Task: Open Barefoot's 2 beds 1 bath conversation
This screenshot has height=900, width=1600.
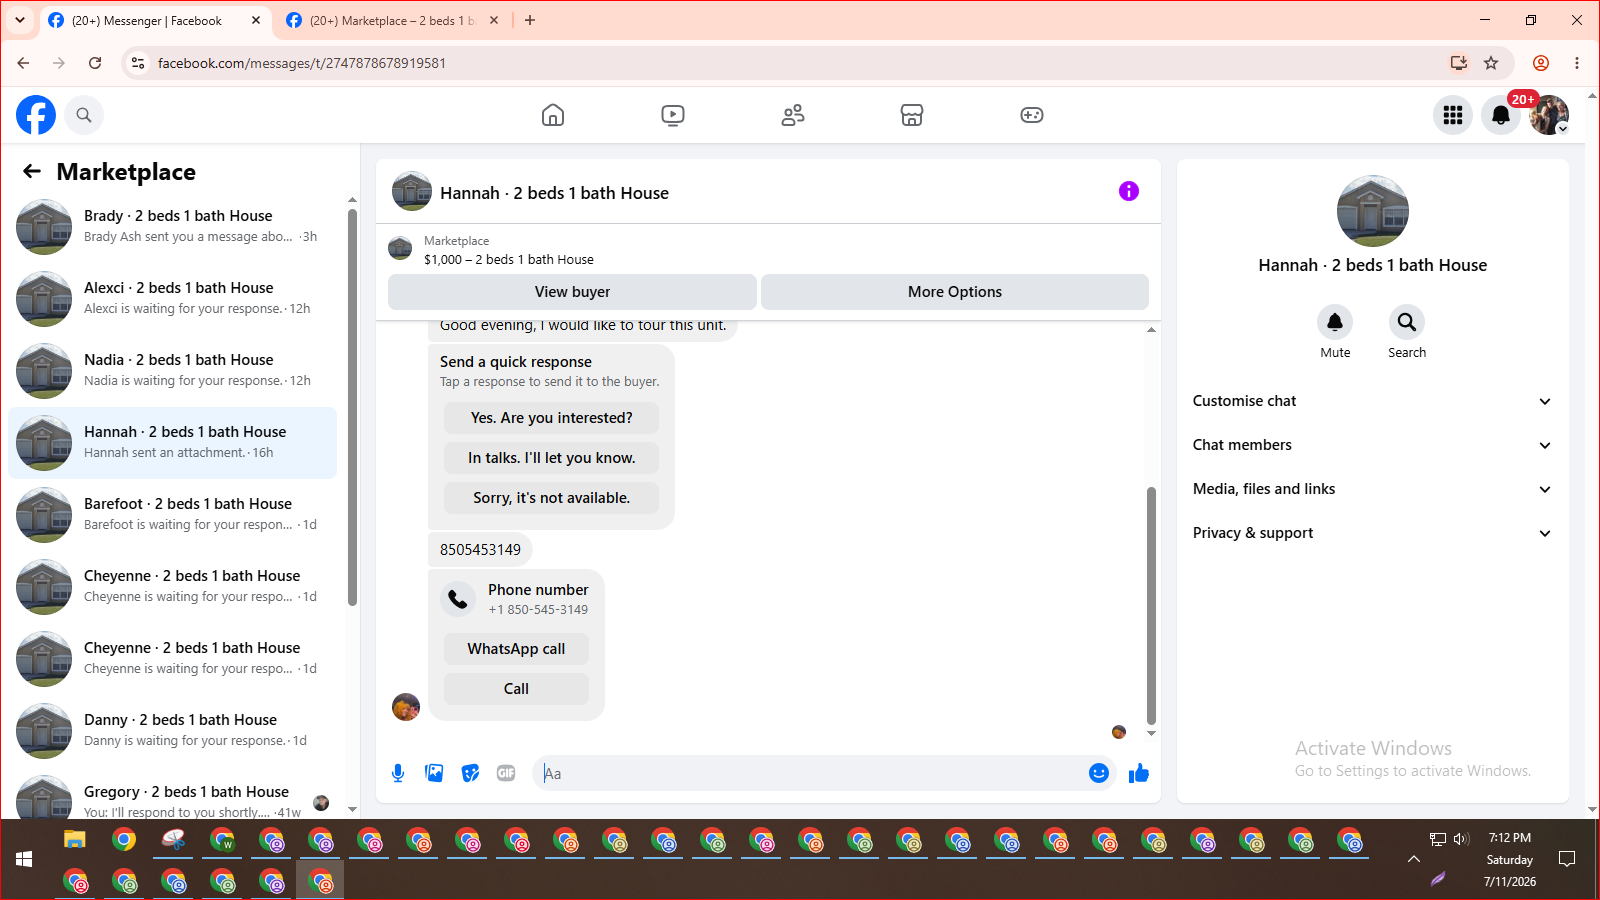Action: [x=173, y=515]
